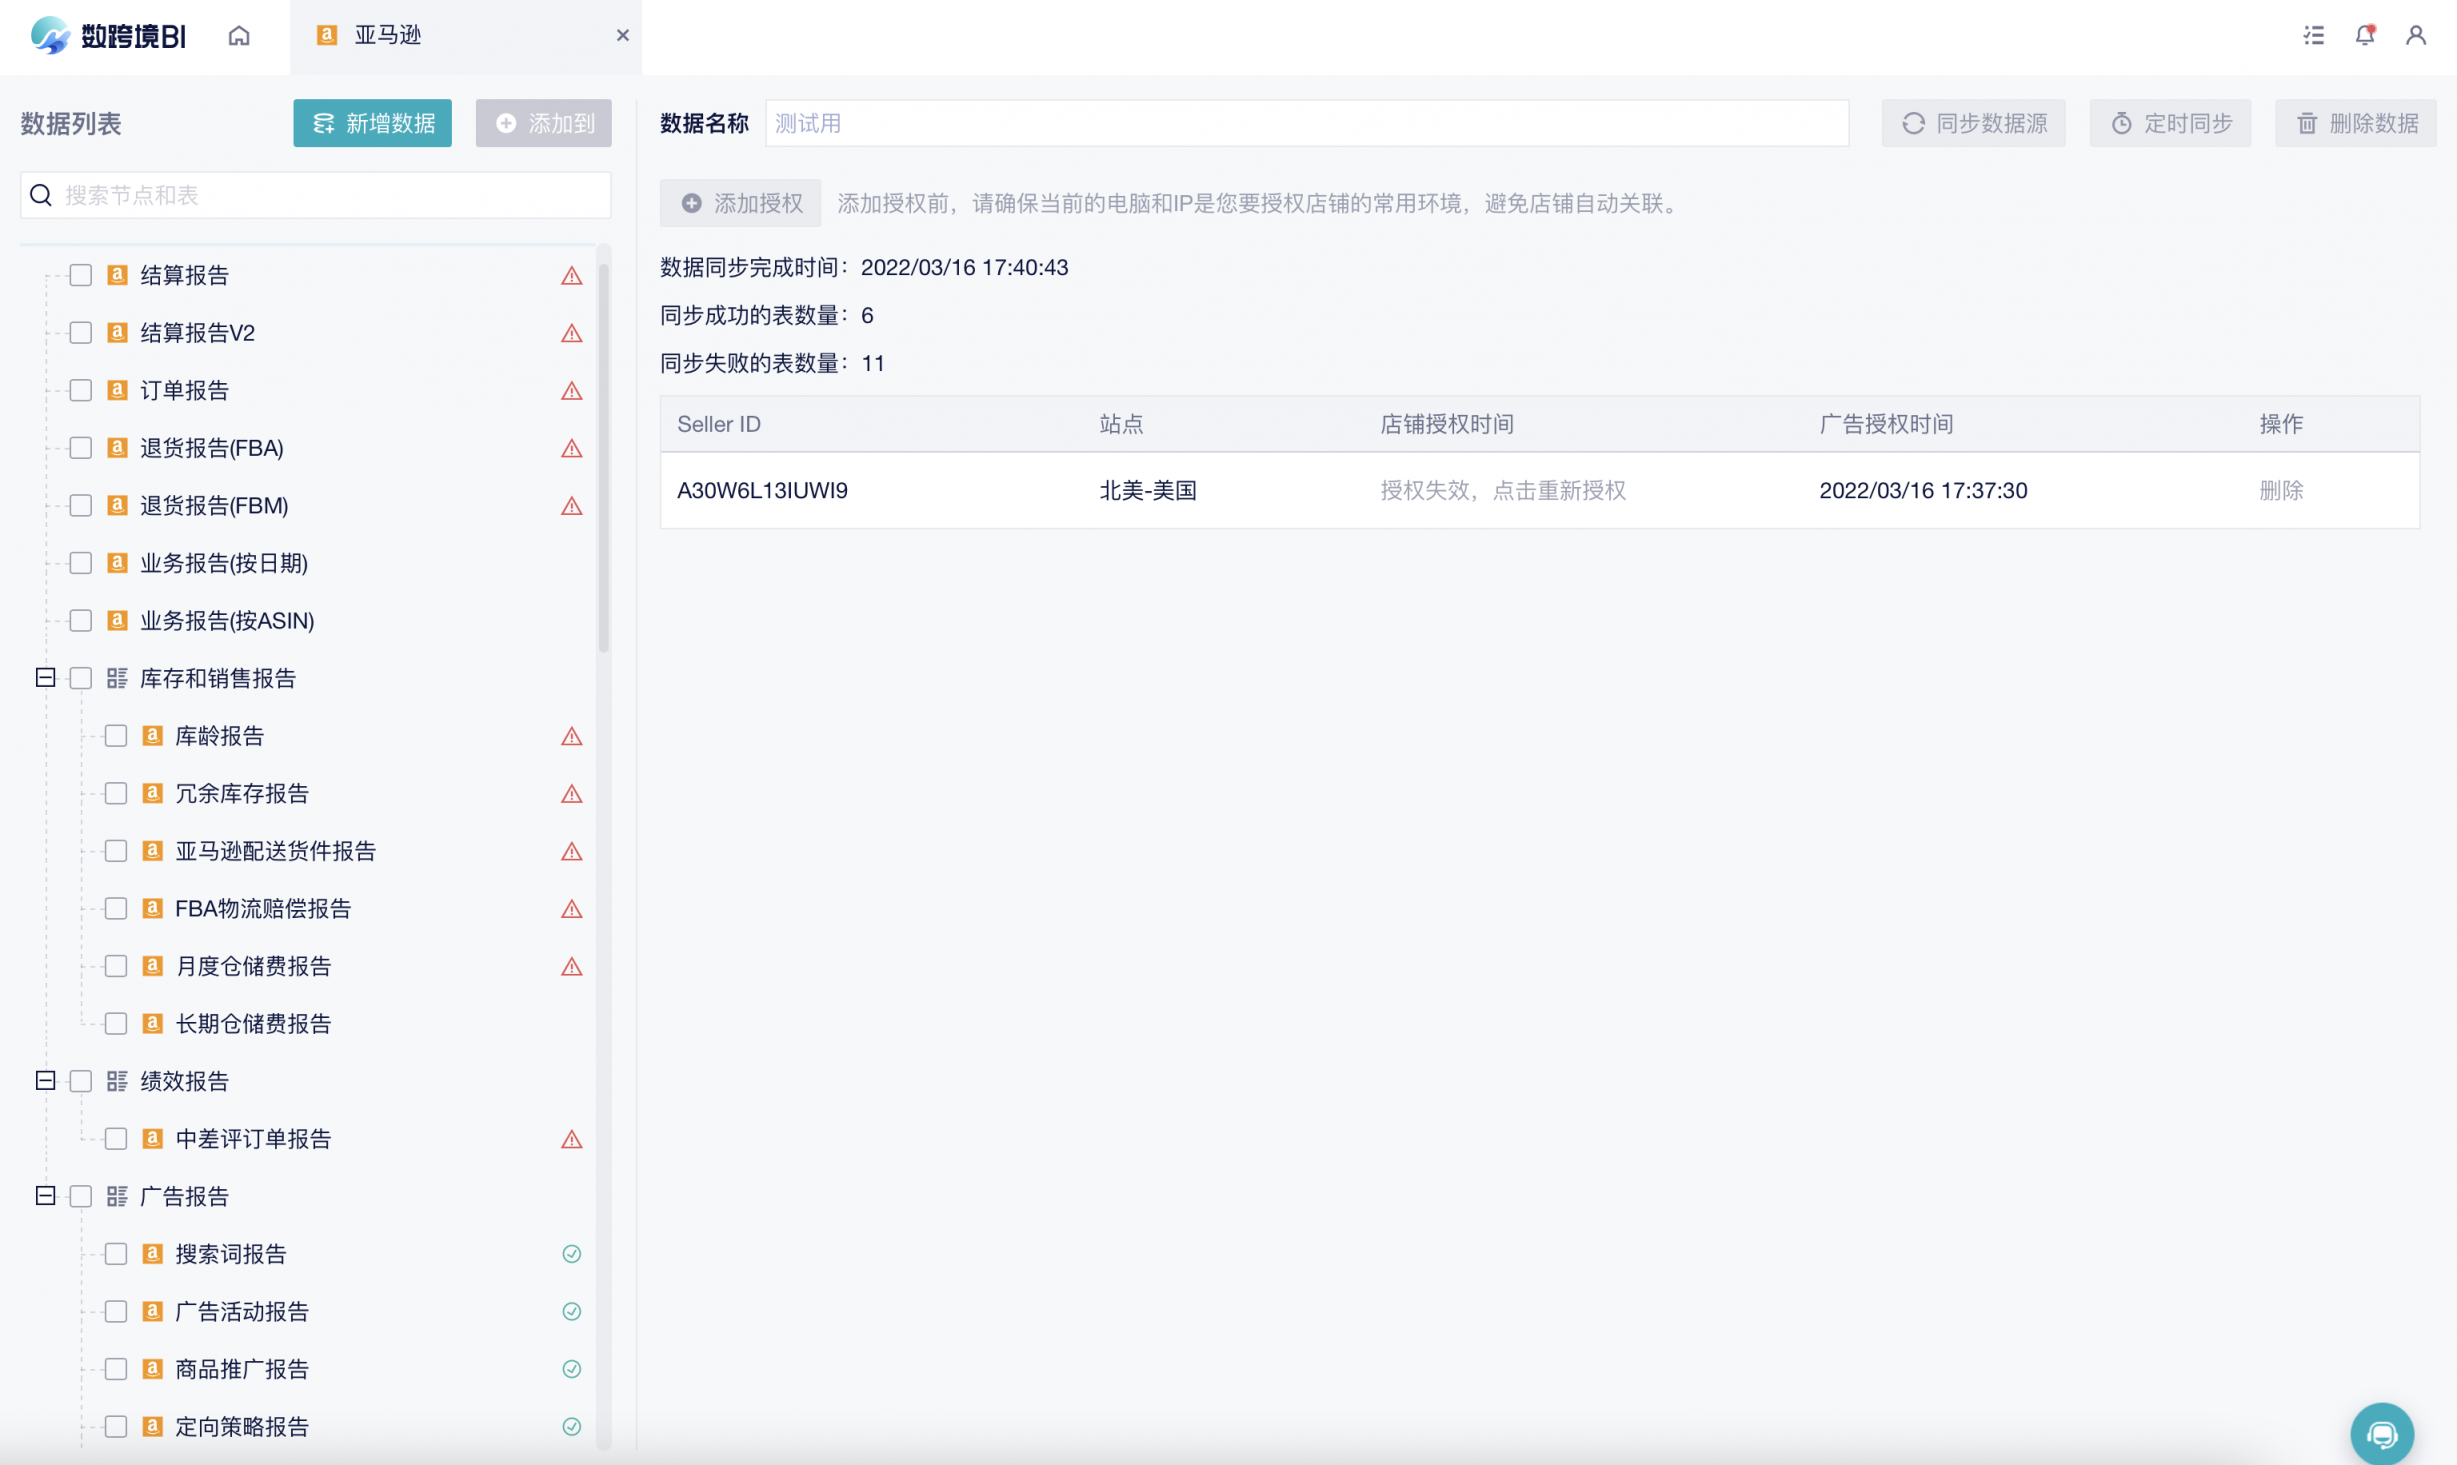
Task: Click warning icon beside 月度仓储费报告
Action: tap(572, 967)
